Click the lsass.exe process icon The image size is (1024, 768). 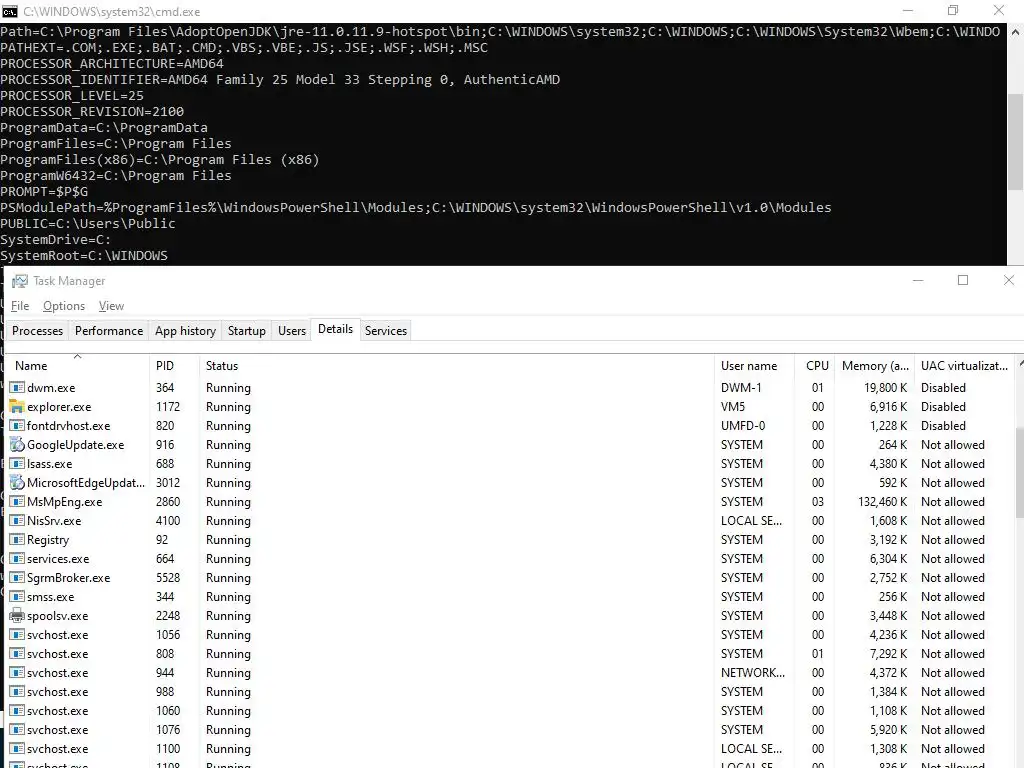tap(17, 463)
